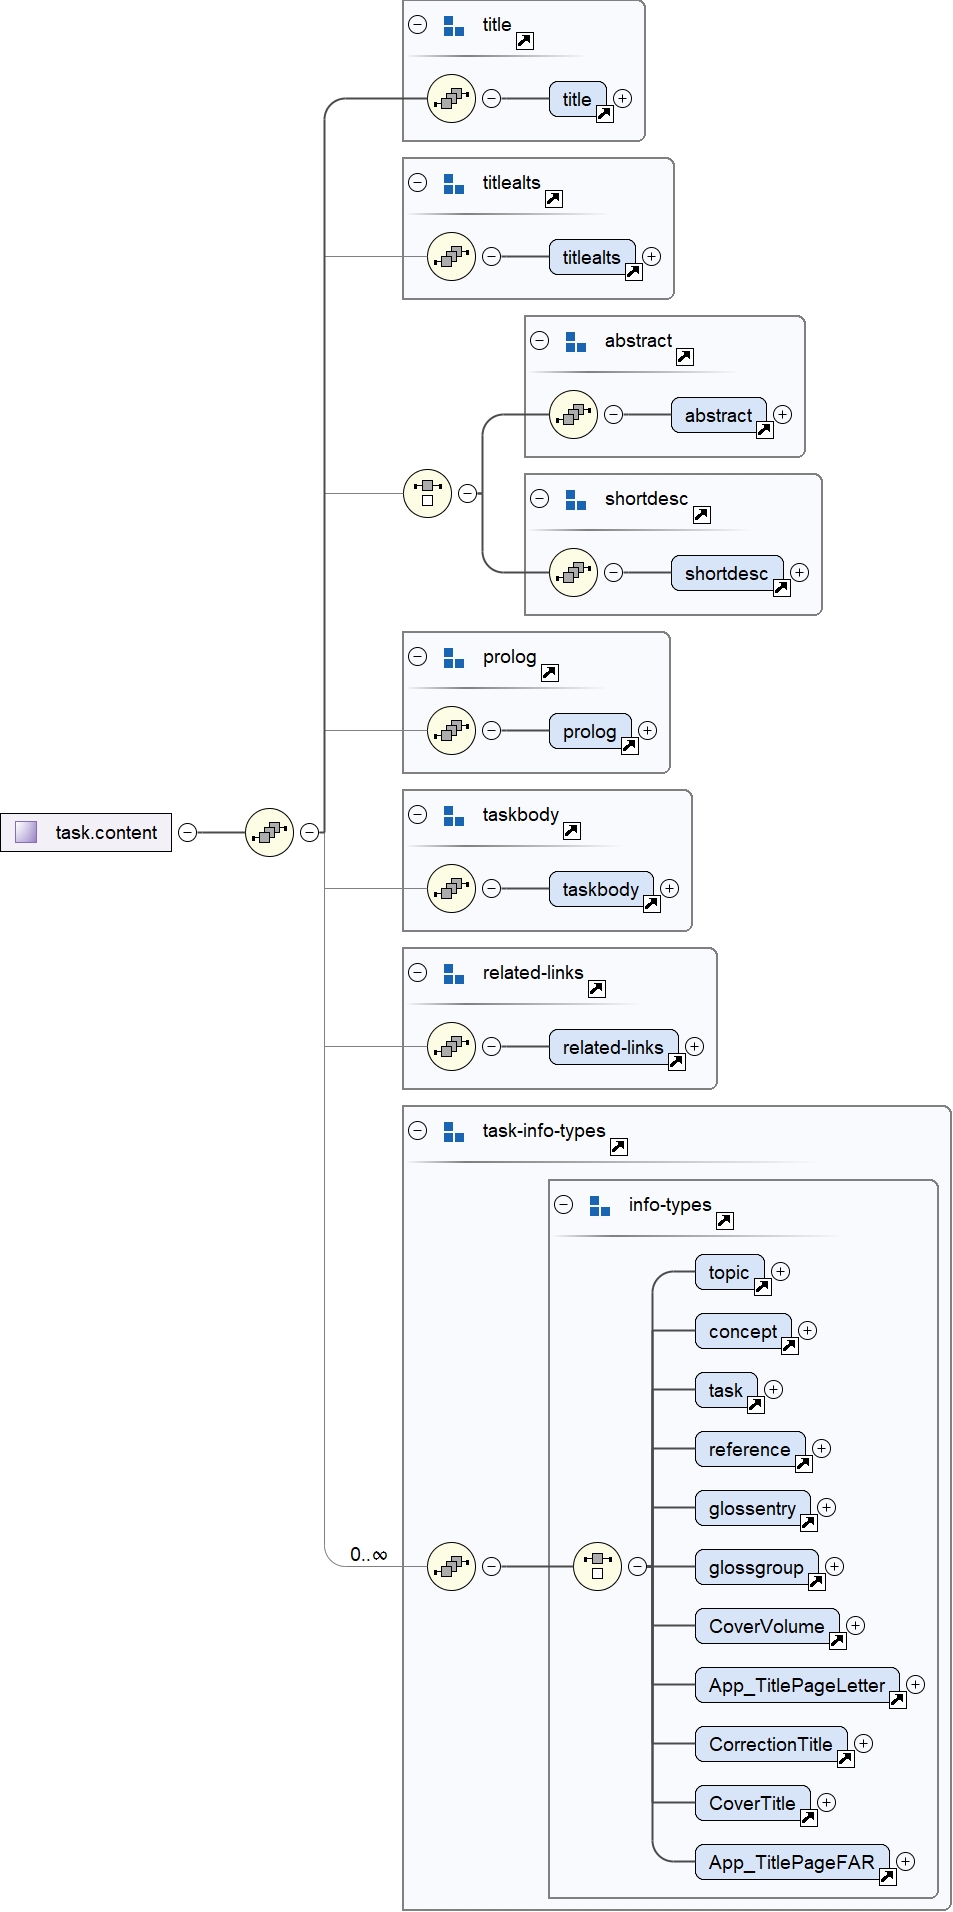The width and height of the screenshot is (953, 1912).
Task: Click the sequence icon in prolog group
Action: click(x=451, y=730)
